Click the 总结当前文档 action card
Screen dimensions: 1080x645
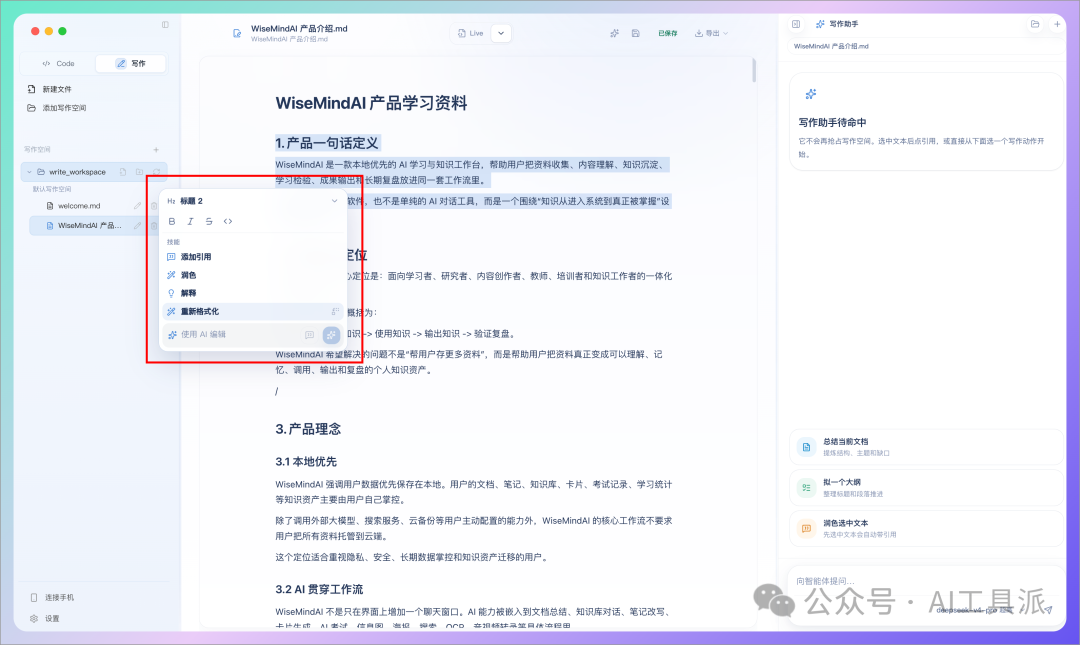tap(926, 447)
